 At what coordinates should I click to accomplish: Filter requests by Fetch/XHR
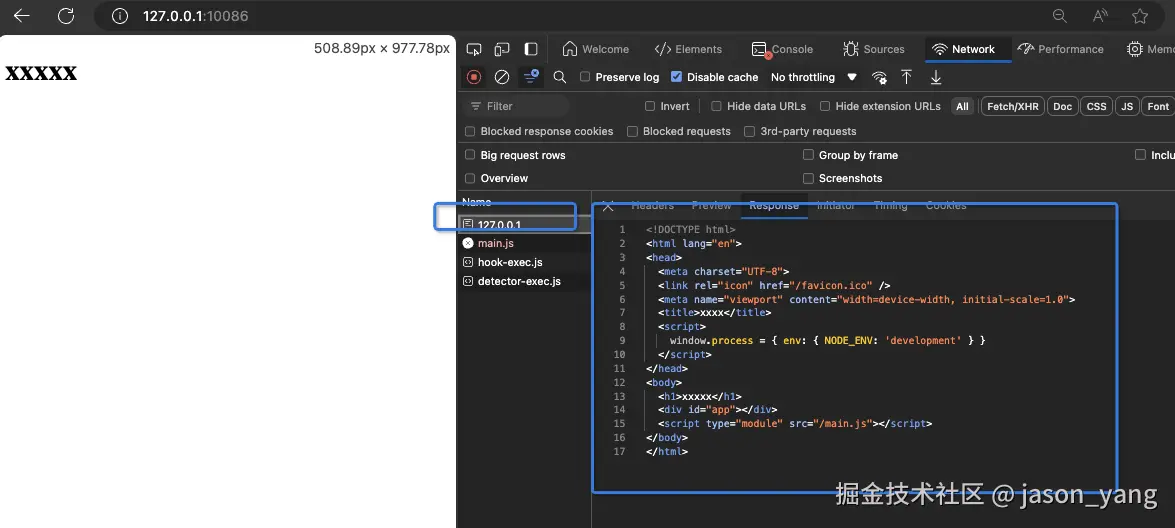click(x=1013, y=106)
